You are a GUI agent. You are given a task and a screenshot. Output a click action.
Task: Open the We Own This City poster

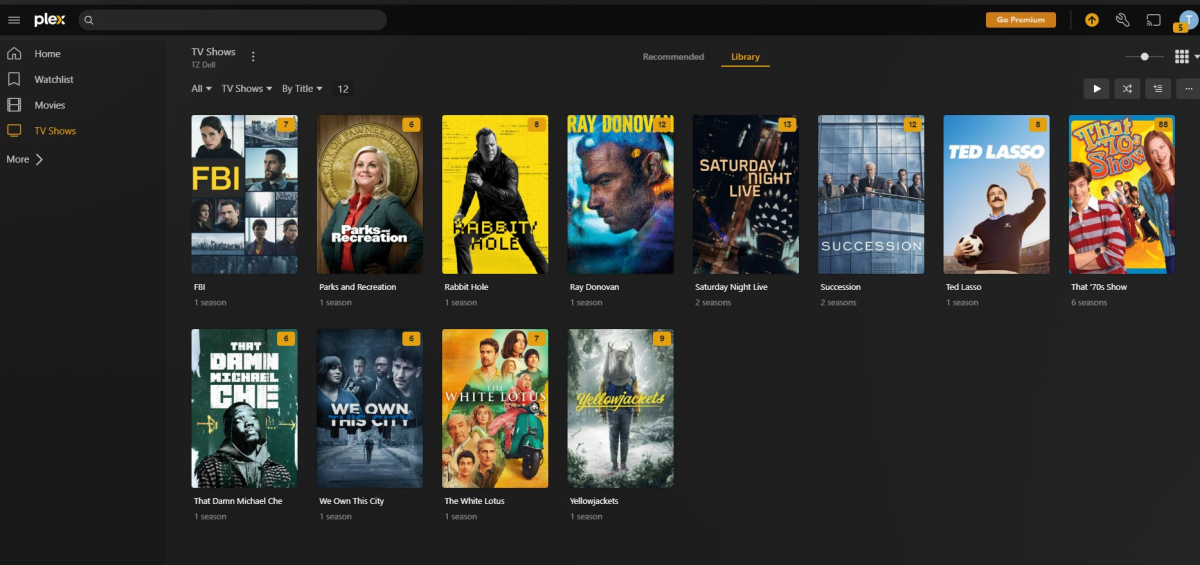370,408
